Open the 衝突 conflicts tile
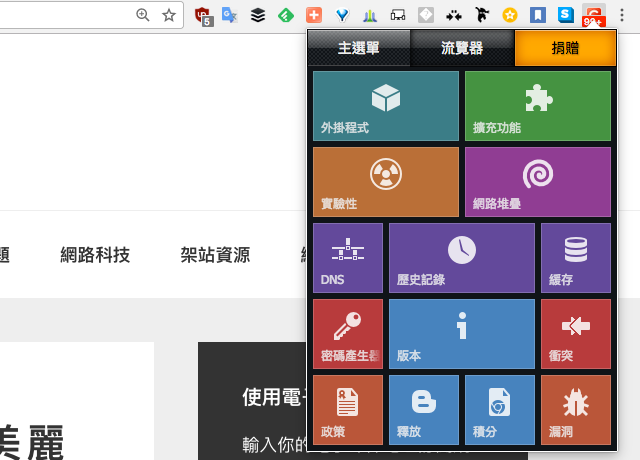The width and height of the screenshot is (640, 460). (575, 334)
